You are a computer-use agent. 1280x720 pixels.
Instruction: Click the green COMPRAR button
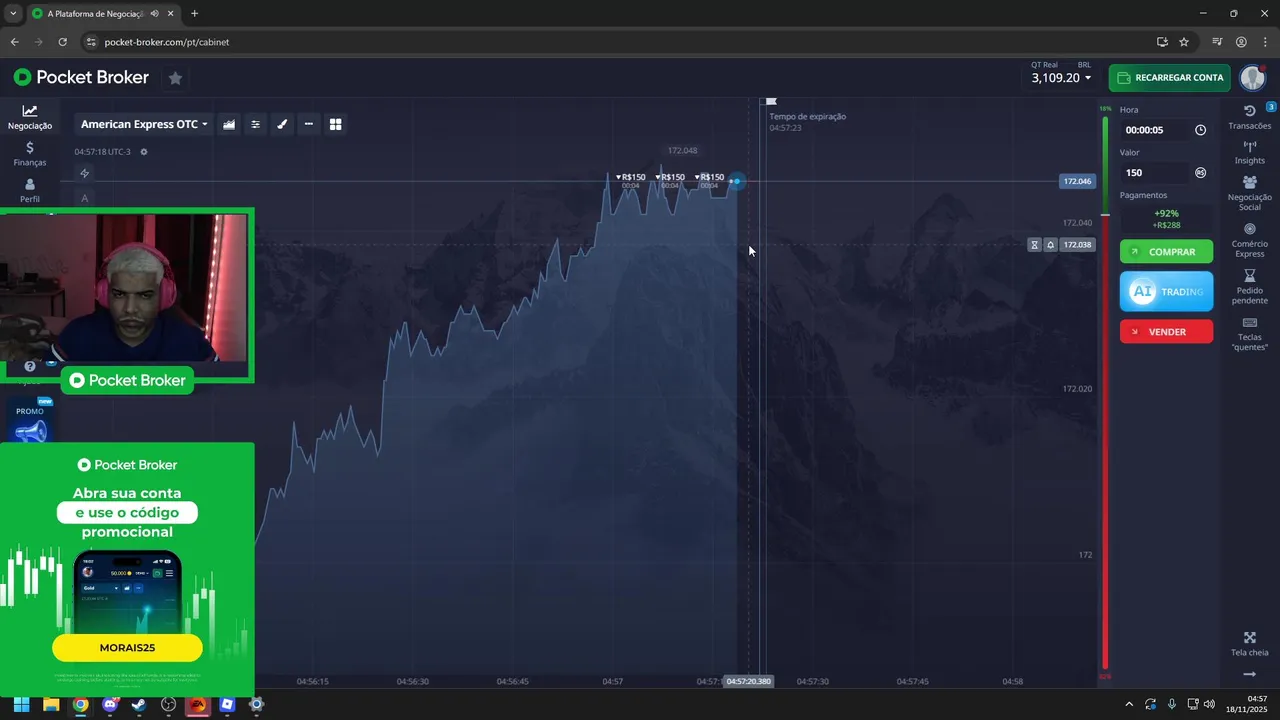1166,252
